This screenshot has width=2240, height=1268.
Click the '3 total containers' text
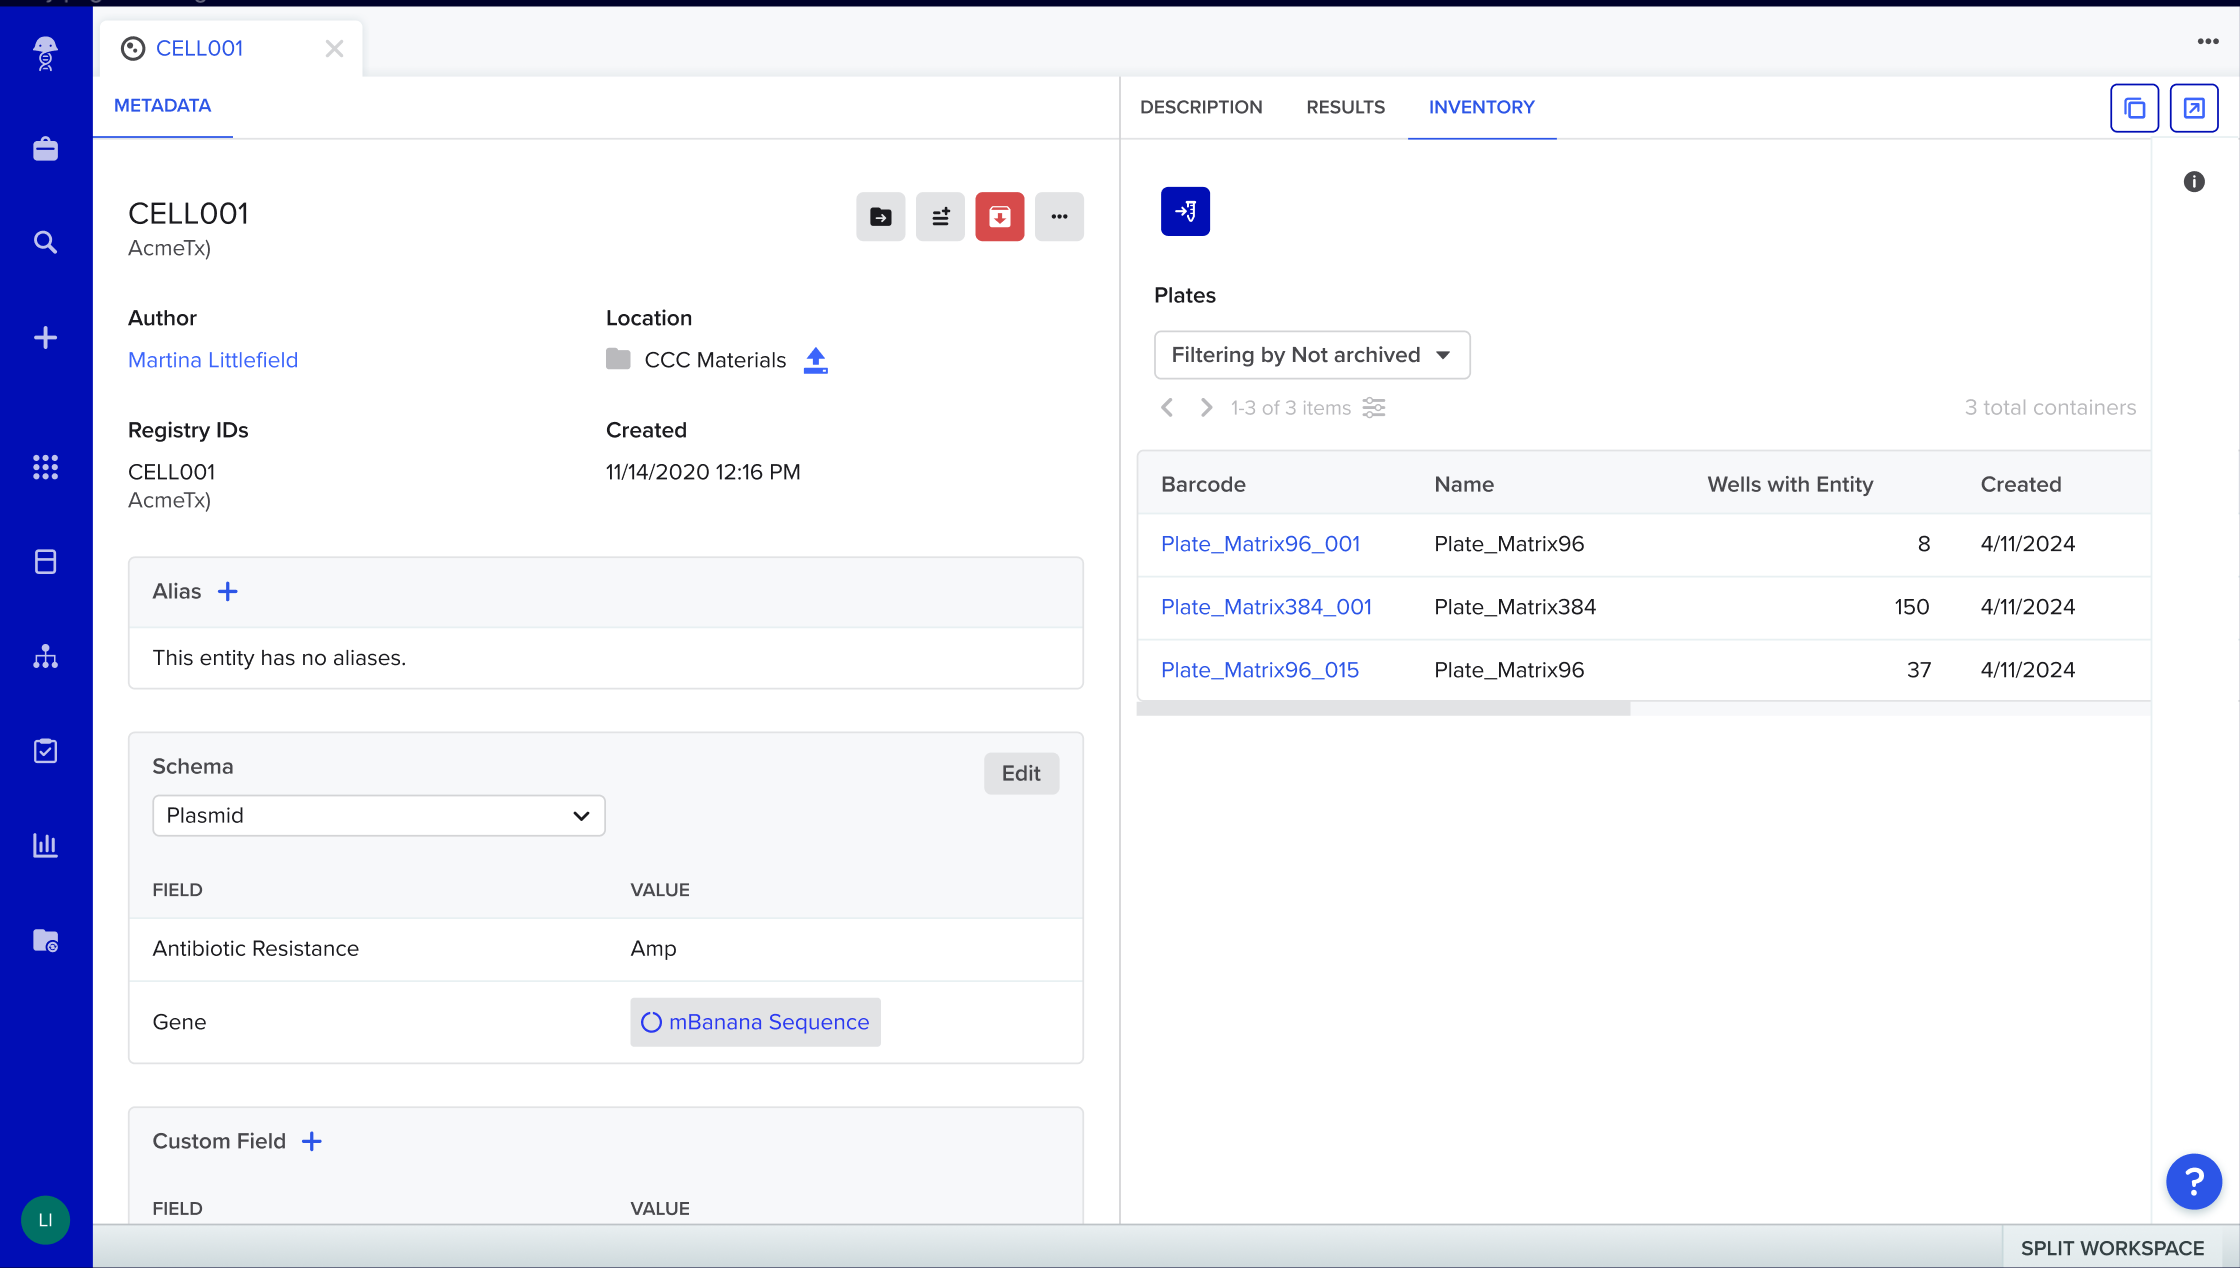tap(2050, 408)
